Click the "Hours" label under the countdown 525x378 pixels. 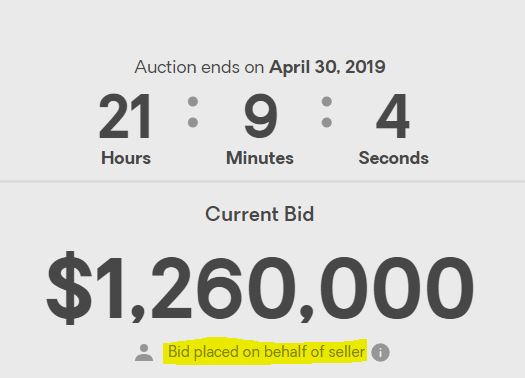tap(126, 158)
